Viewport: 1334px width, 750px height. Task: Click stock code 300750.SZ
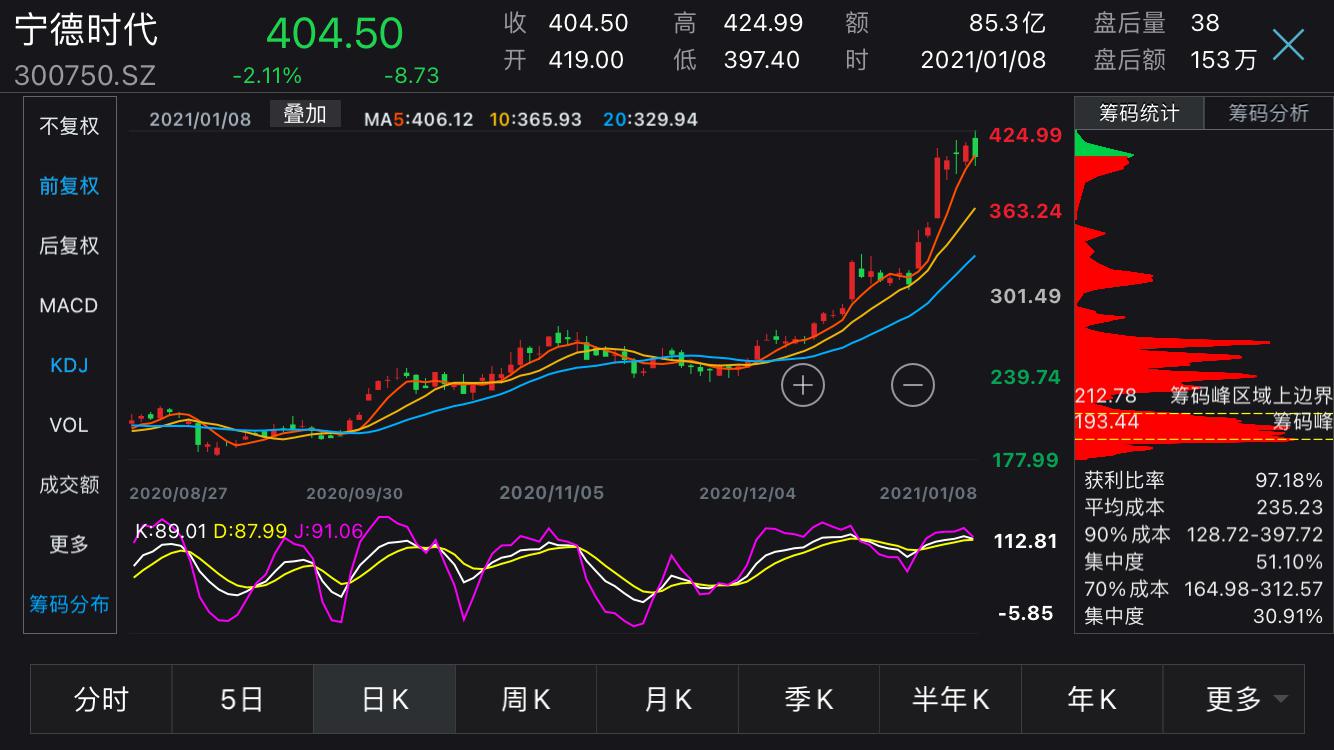tap(85, 75)
